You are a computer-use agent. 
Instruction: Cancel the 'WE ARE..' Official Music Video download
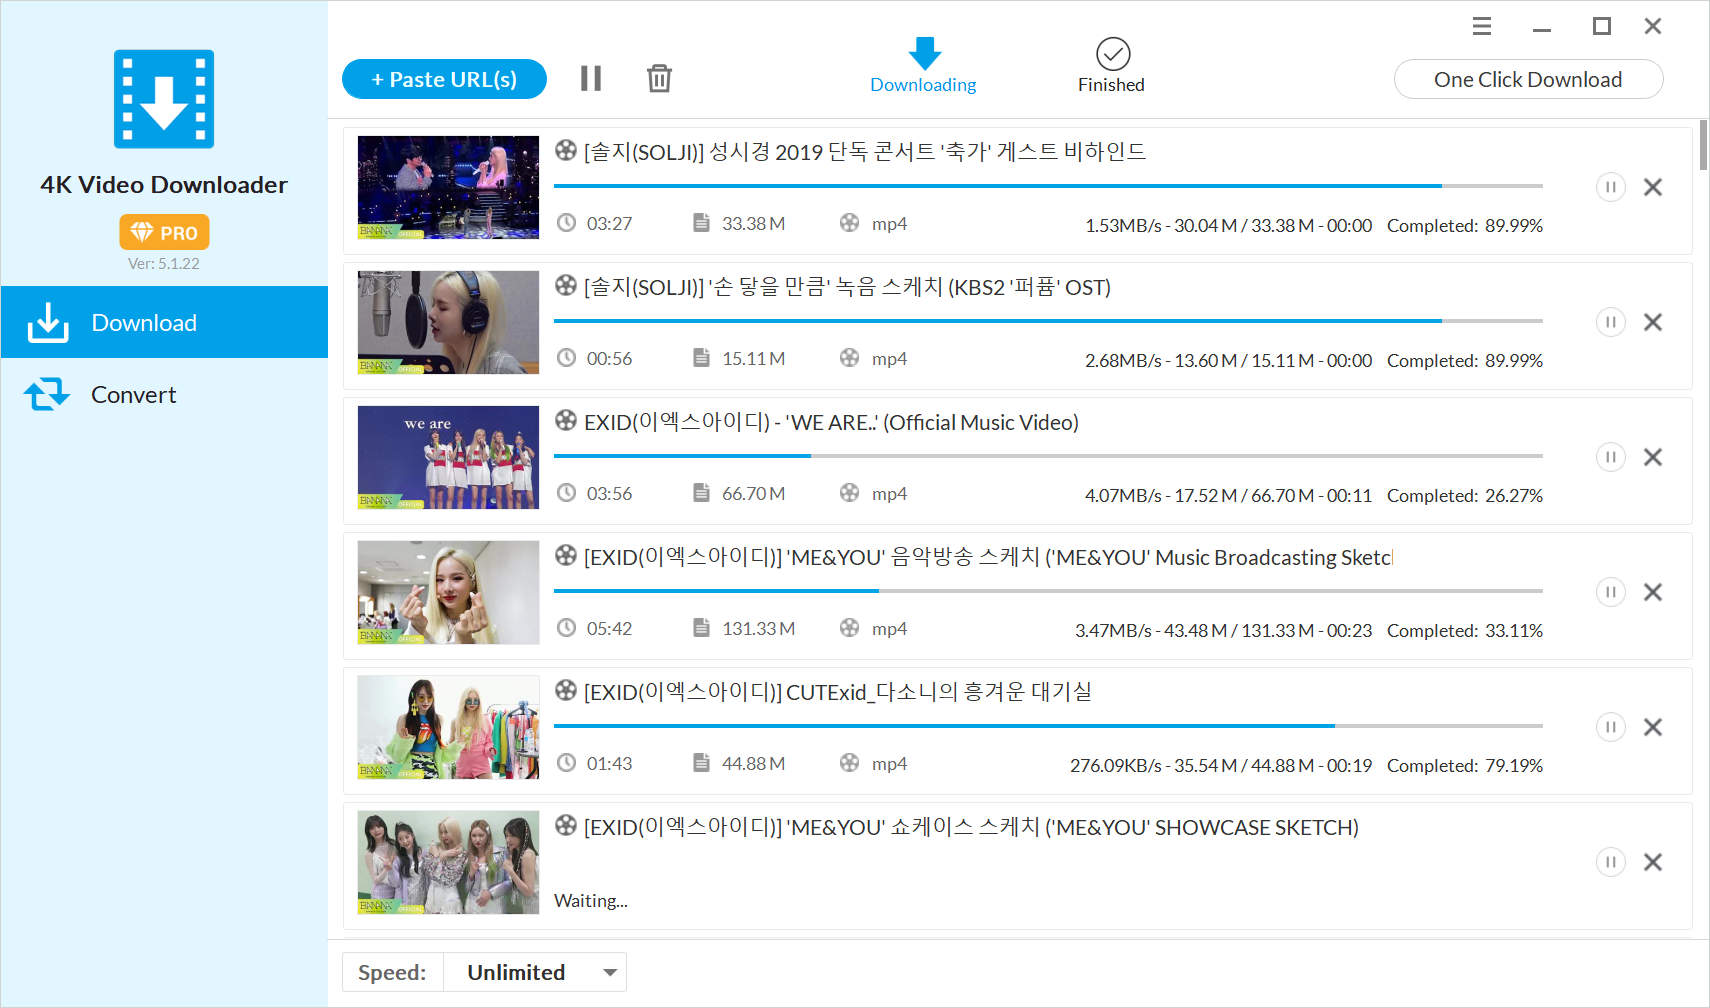(x=1653, y=457)
